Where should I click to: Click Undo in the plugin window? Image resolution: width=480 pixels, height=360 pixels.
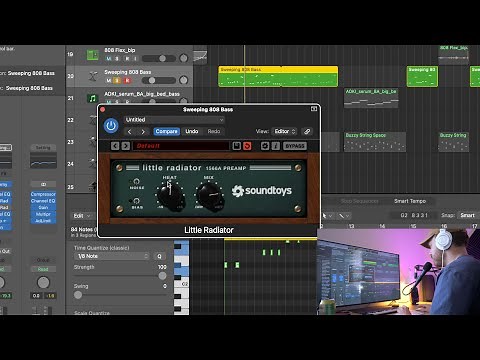pyautogui.click(x=192, y=131)
